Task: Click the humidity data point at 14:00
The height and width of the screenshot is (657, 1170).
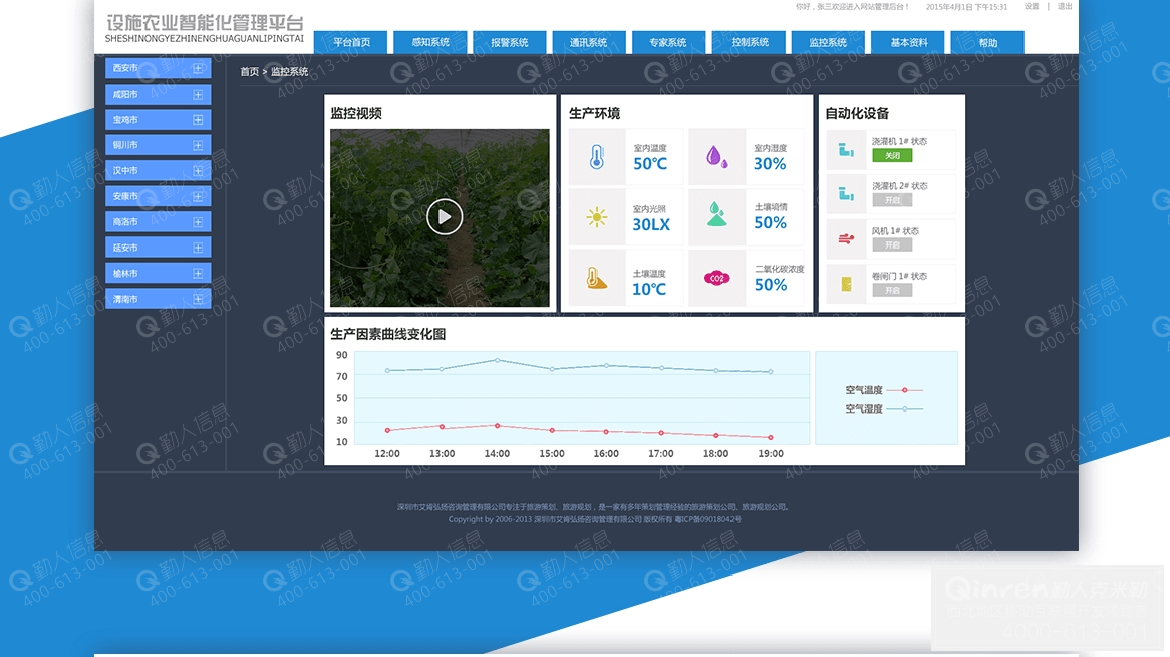Action: pyautogui.click(x=498, y=361)
